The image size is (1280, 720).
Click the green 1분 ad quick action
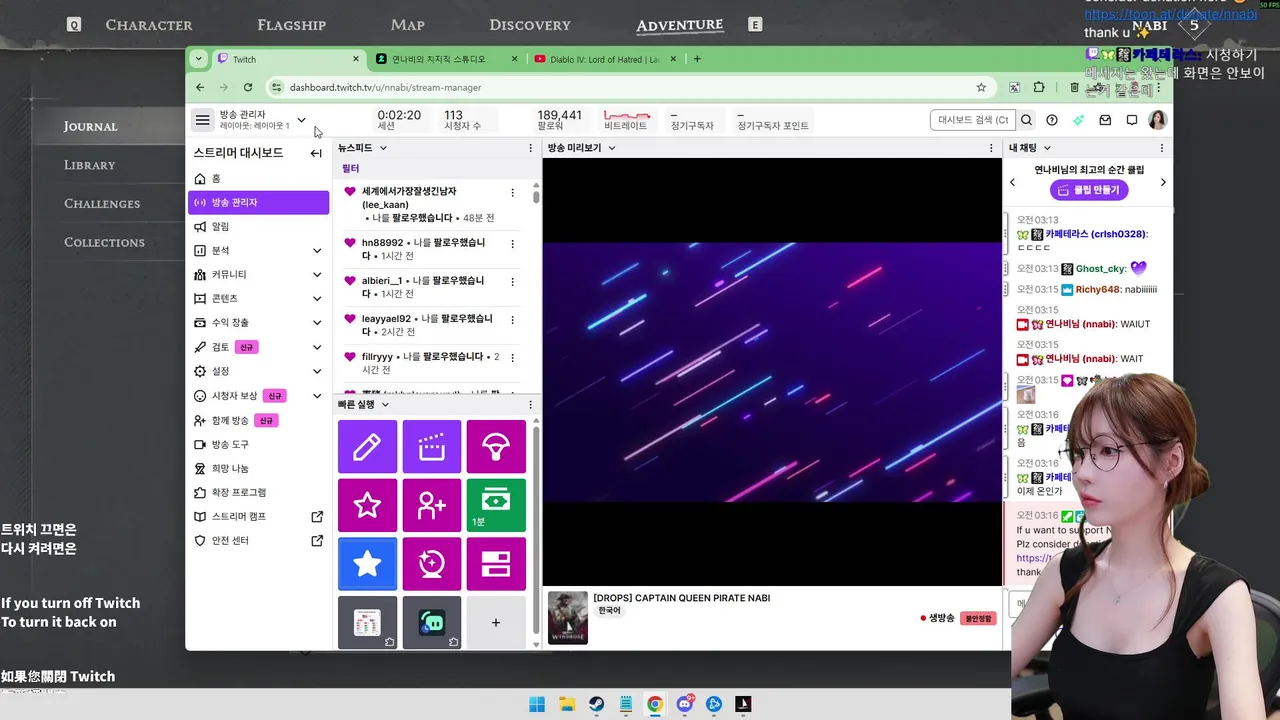(496, 505)
